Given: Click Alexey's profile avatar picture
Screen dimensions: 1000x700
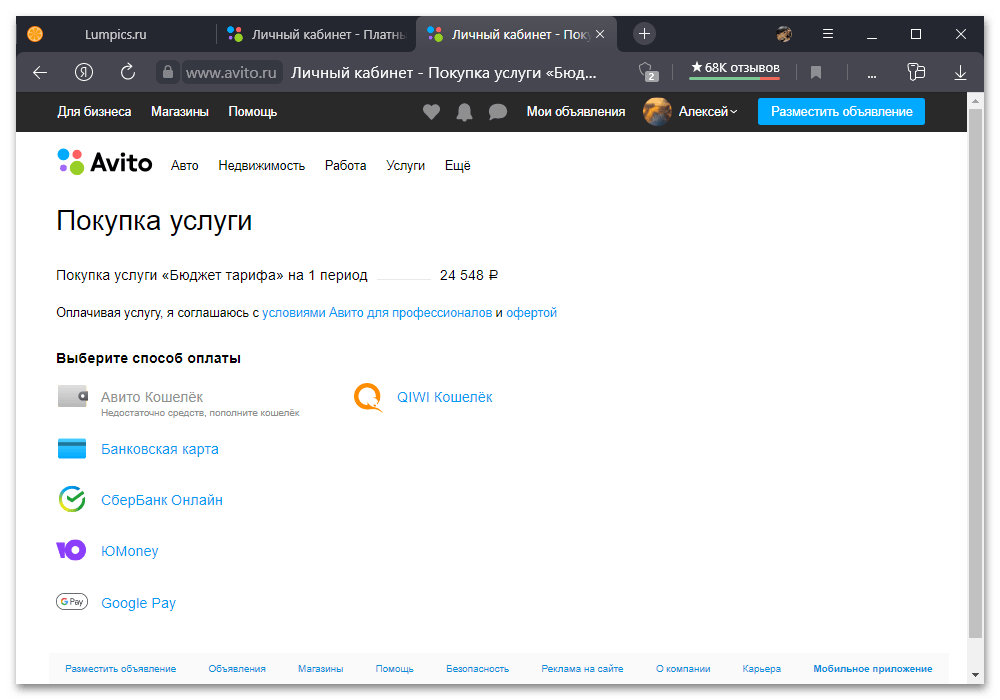Looking at the screenshot, I should [657, 112].
